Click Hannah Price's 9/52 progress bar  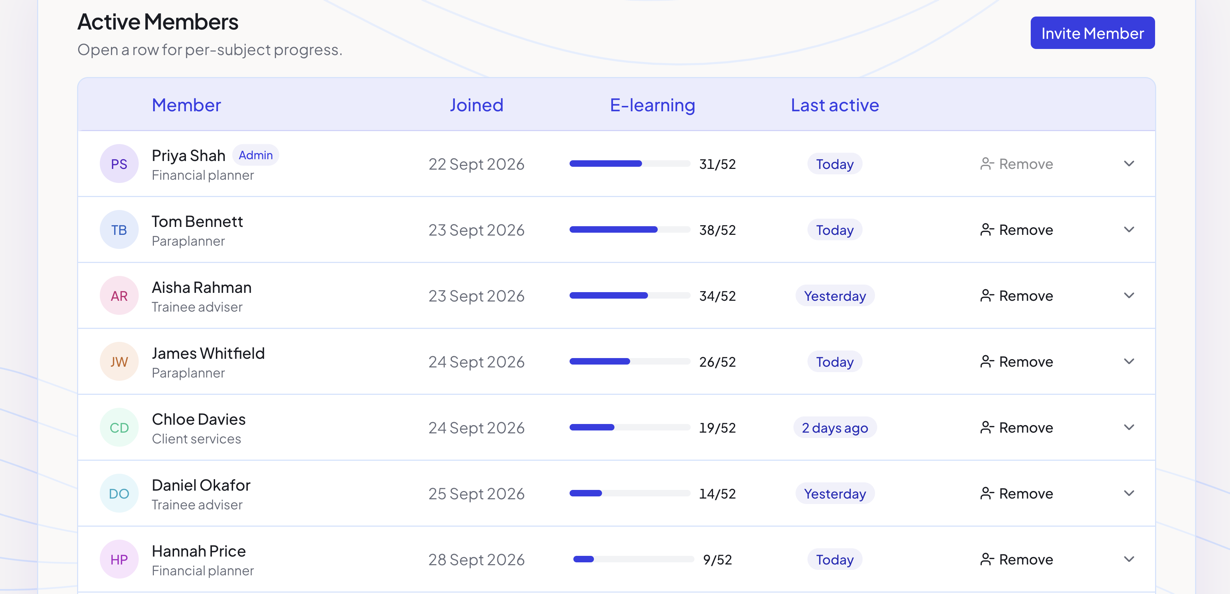(x=634, y=560)
